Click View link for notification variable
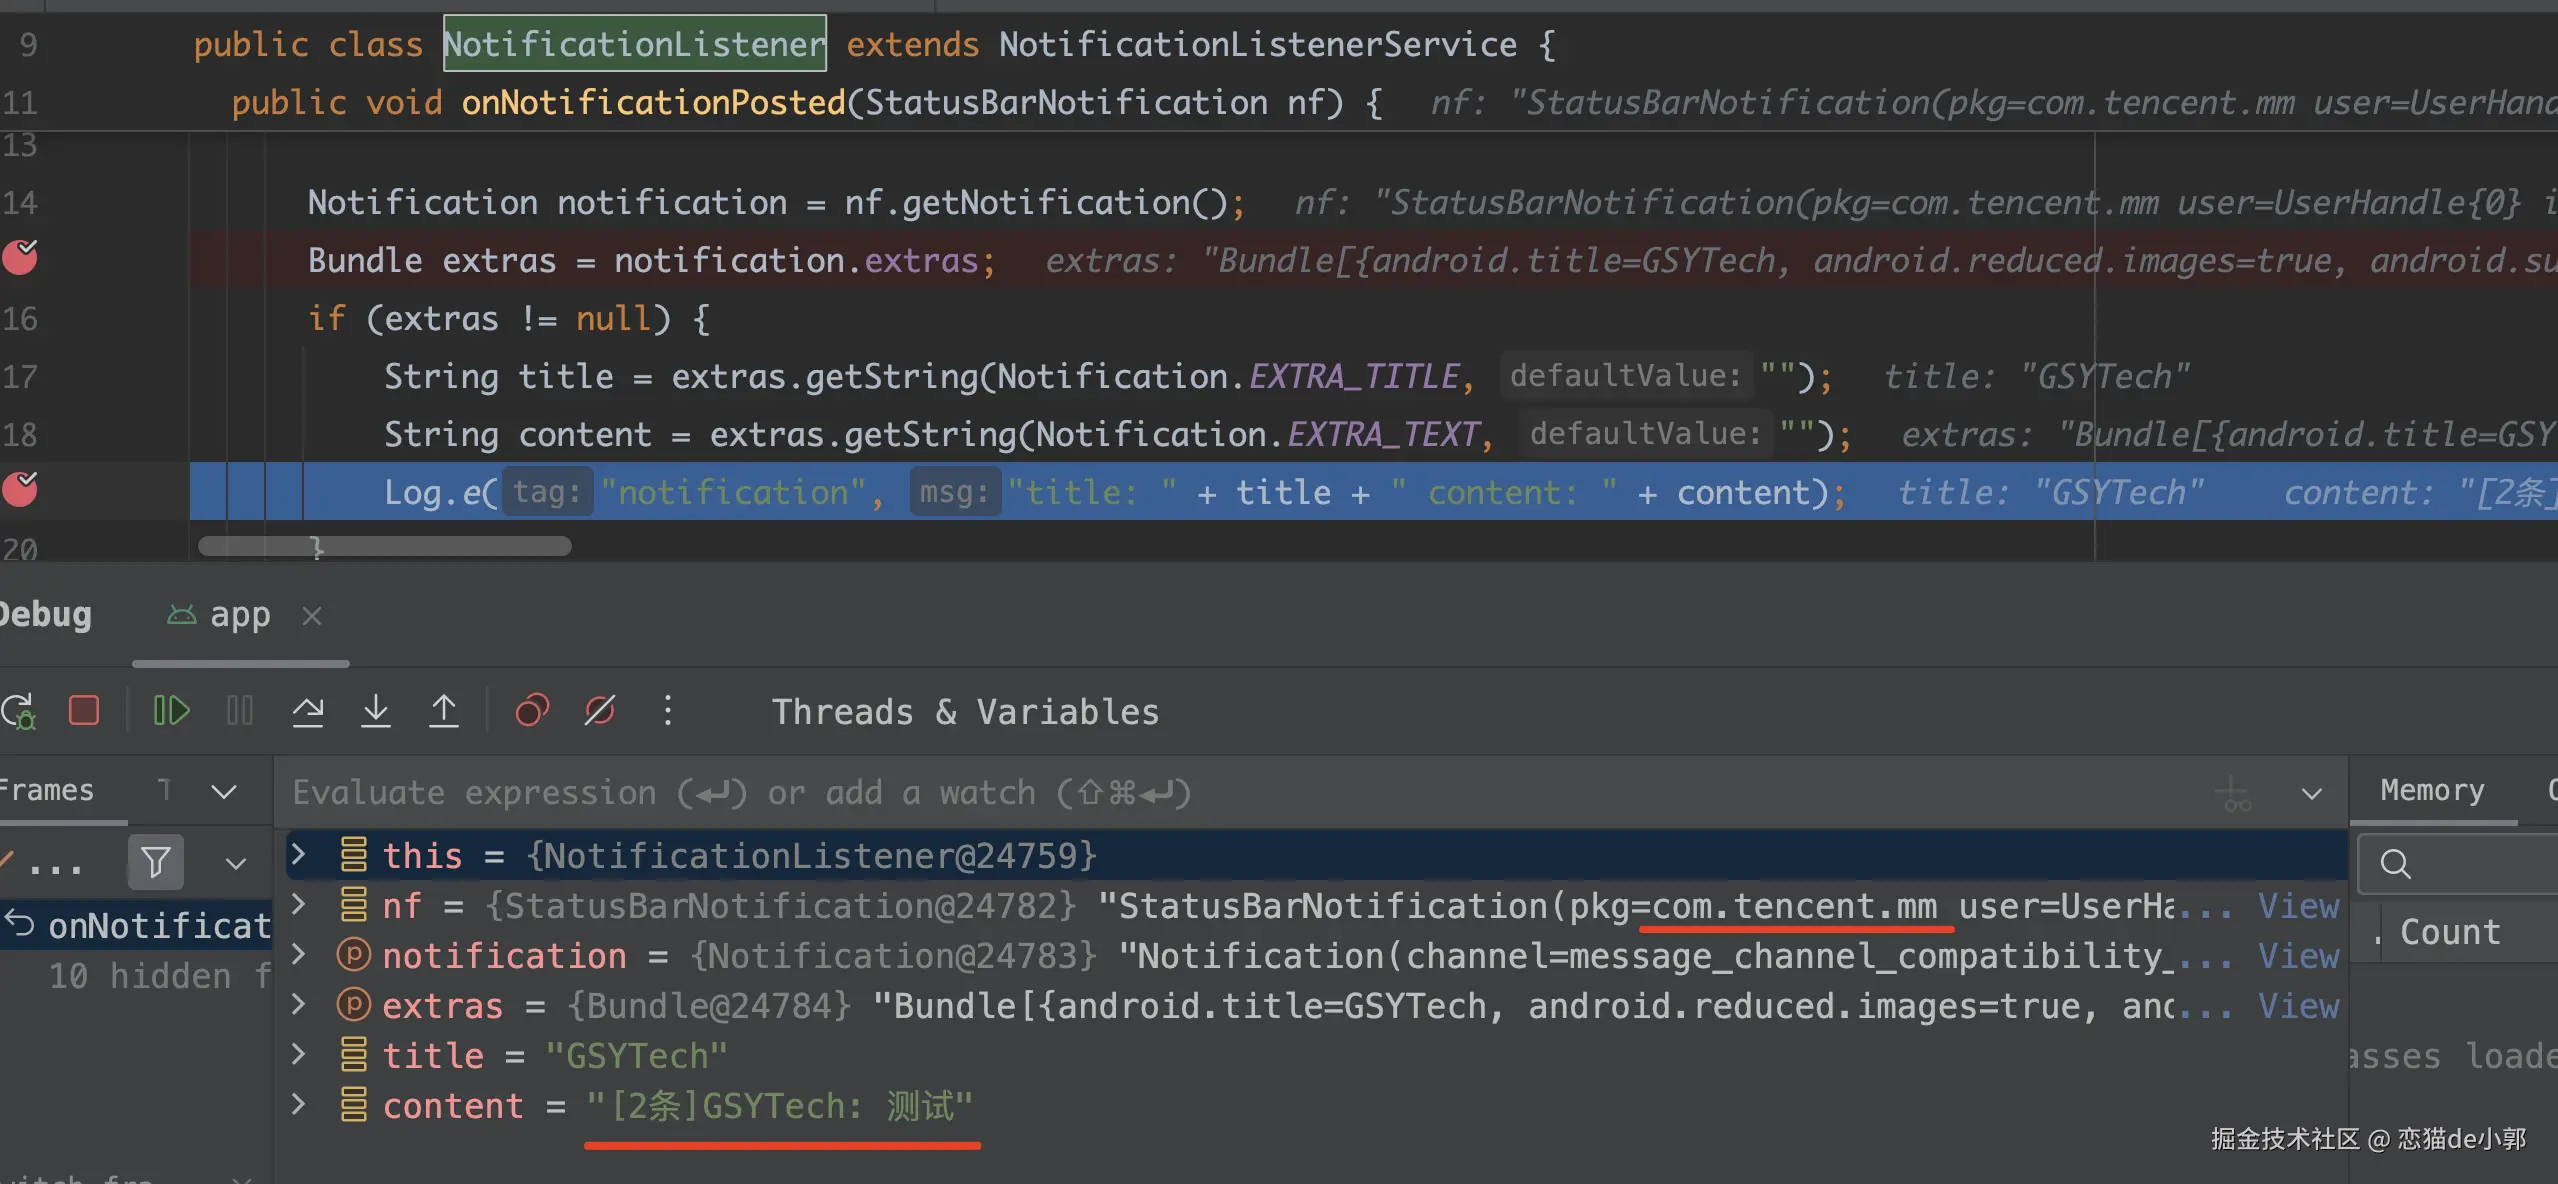Image resolution: width=2558 pixels, height=1184 pixels. [2298, 956]
